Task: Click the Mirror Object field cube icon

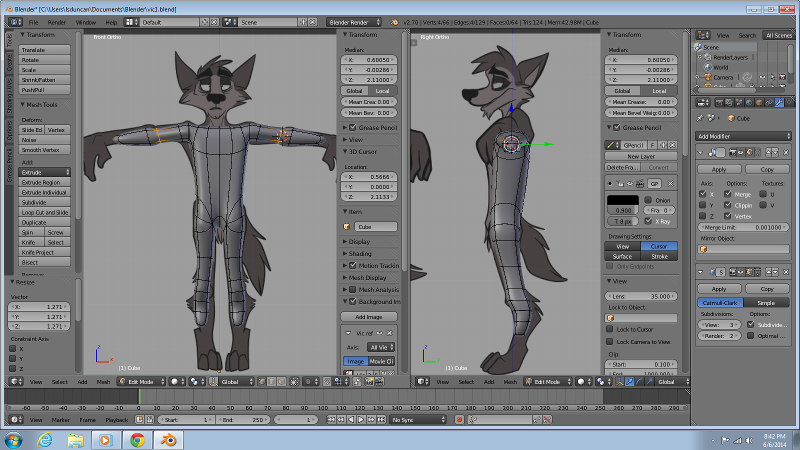Action: [704, 249]
